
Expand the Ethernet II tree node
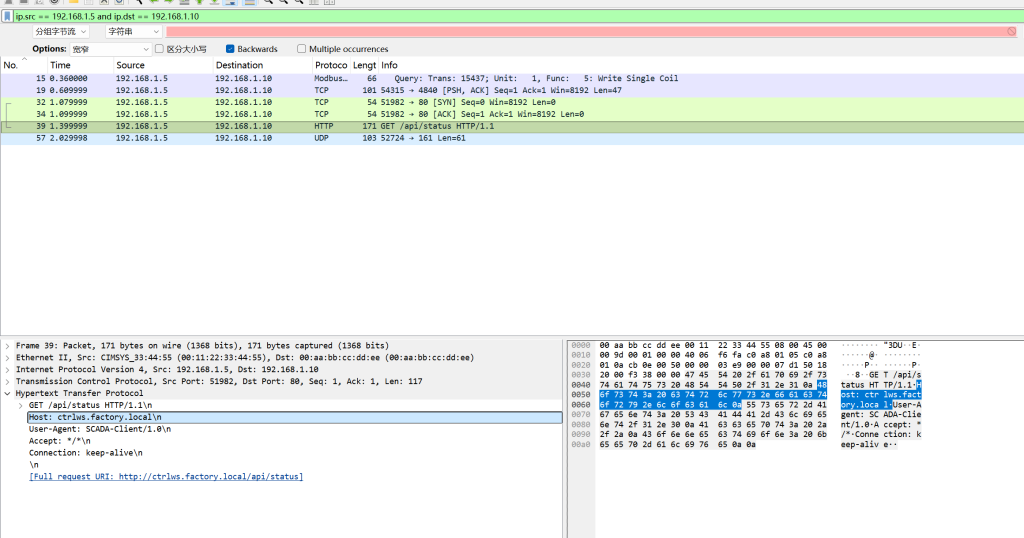(8, 357)
